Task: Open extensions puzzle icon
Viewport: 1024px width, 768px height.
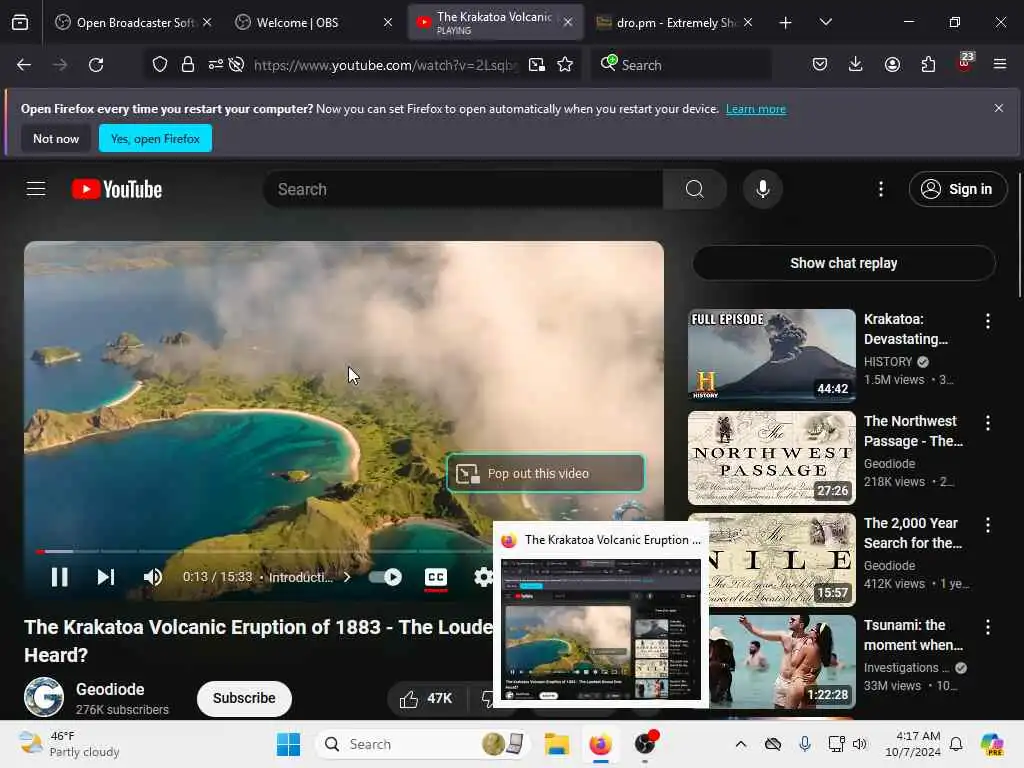Action: [928, 64]
